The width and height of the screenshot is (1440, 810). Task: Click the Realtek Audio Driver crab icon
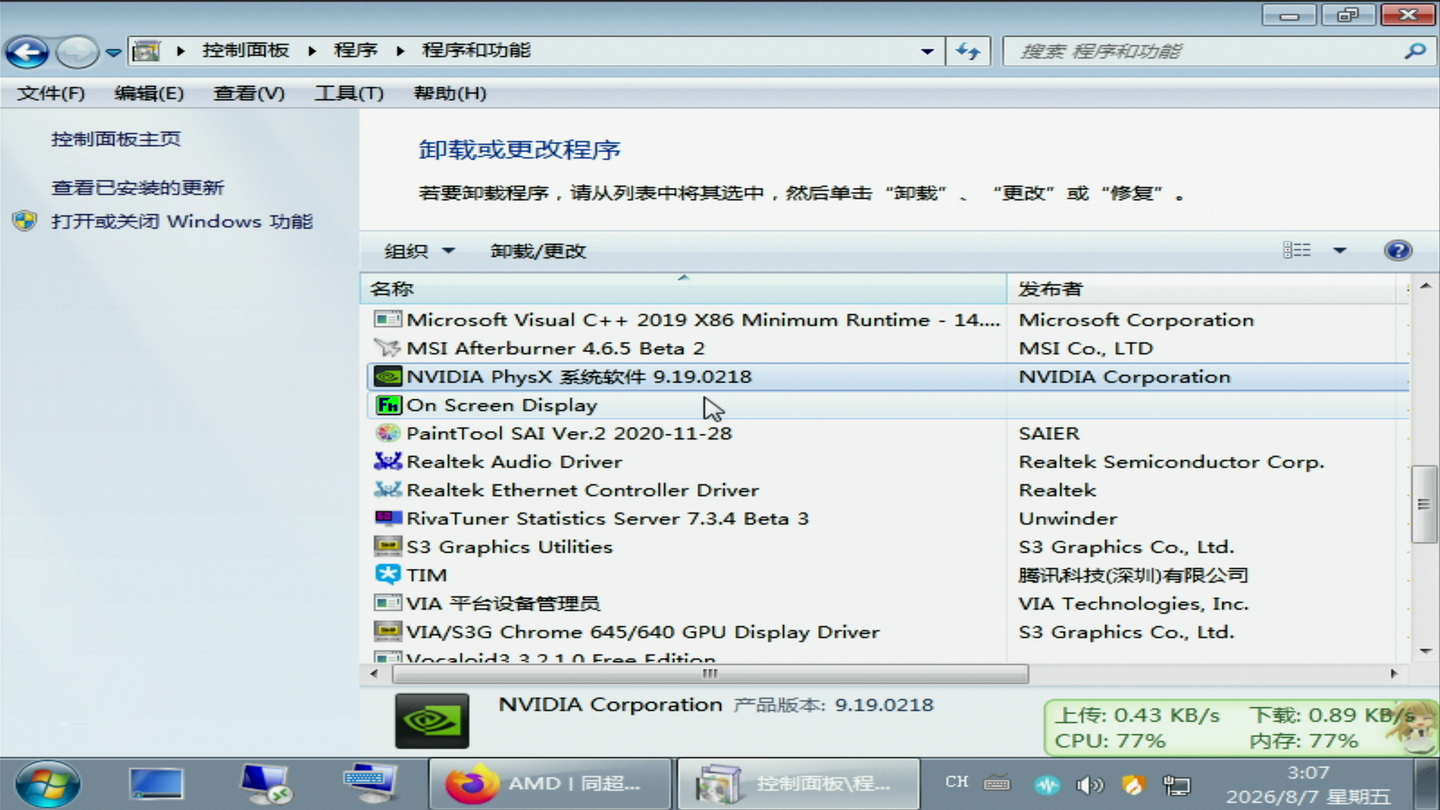coord(388,461)
